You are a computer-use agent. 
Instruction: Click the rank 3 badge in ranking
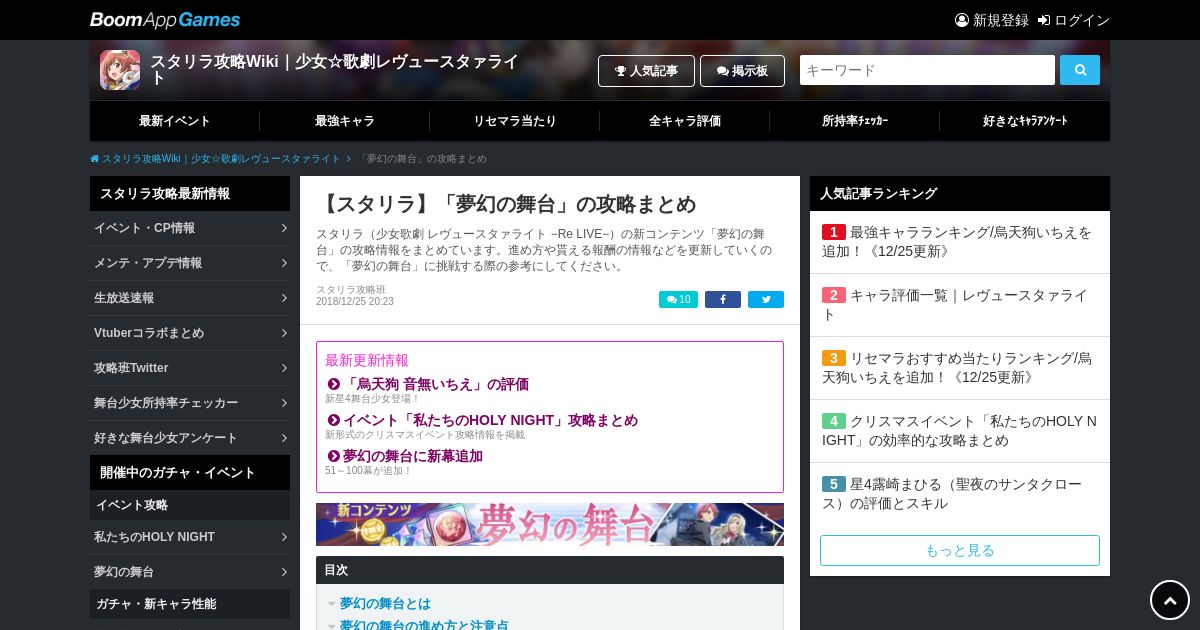coord(834,358)
